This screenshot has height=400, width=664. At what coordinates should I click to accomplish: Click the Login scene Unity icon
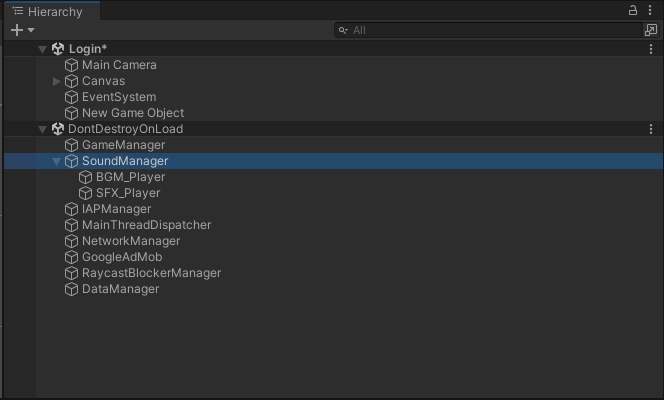pos(58,49)
